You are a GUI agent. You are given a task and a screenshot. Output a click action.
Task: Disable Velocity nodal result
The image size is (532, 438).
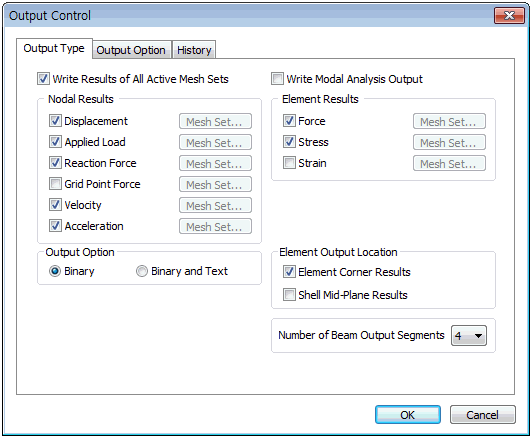55,205
